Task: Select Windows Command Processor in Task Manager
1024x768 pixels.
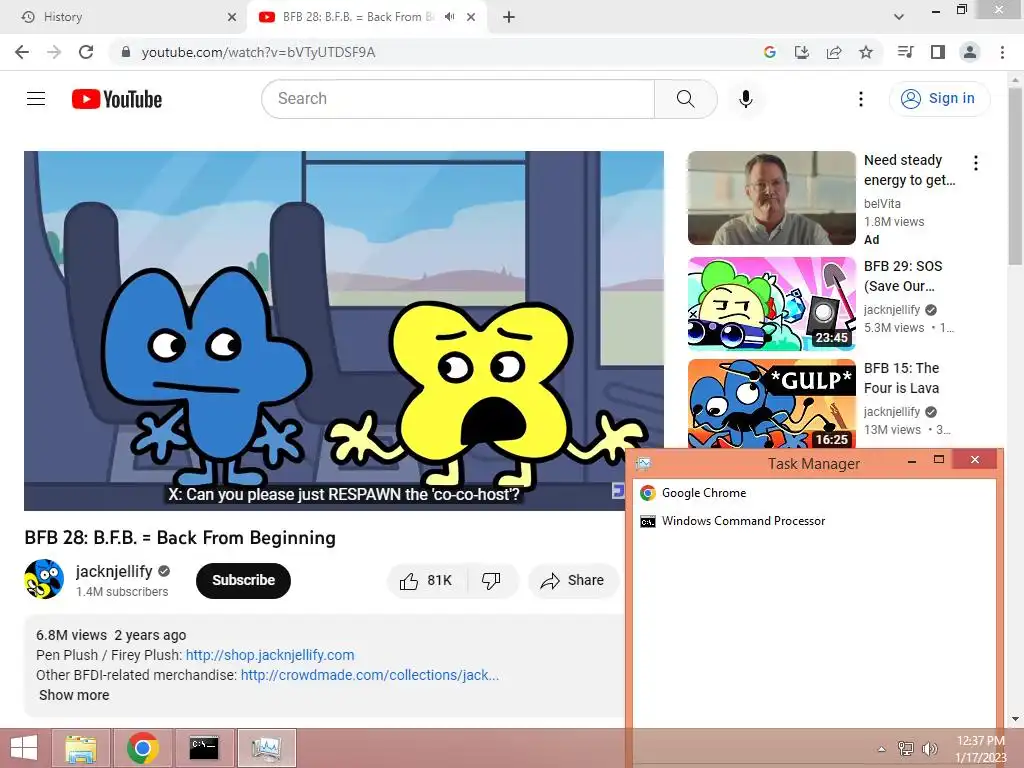Action: coord(814,521)
